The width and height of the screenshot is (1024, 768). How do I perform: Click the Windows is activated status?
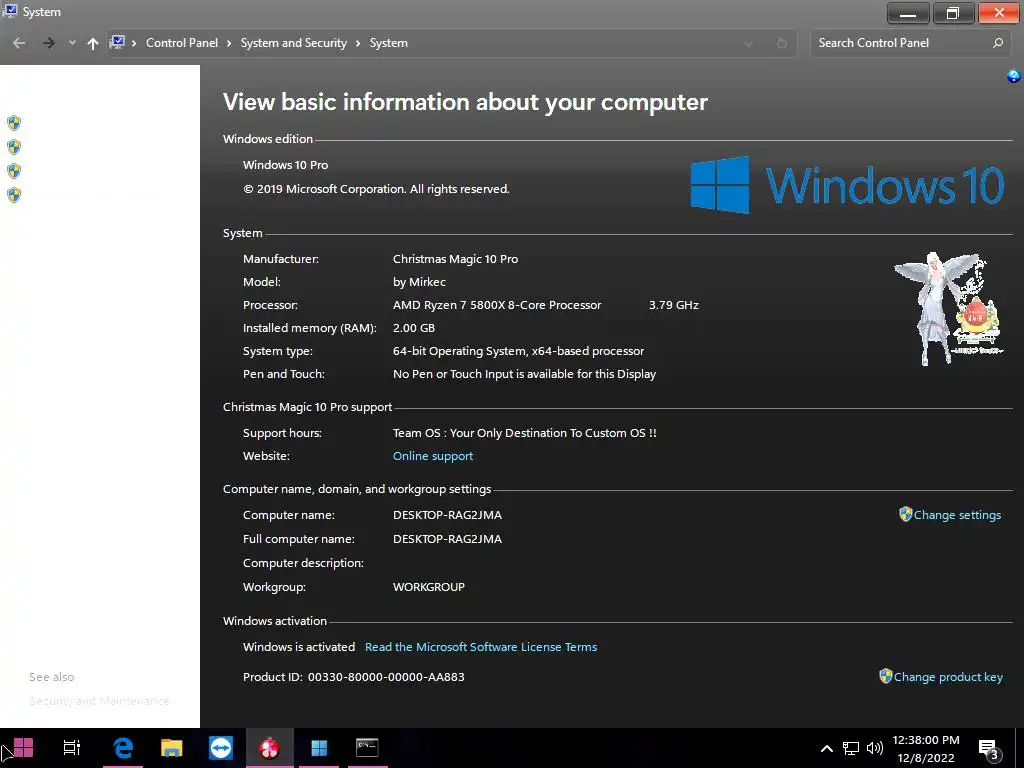298,647
